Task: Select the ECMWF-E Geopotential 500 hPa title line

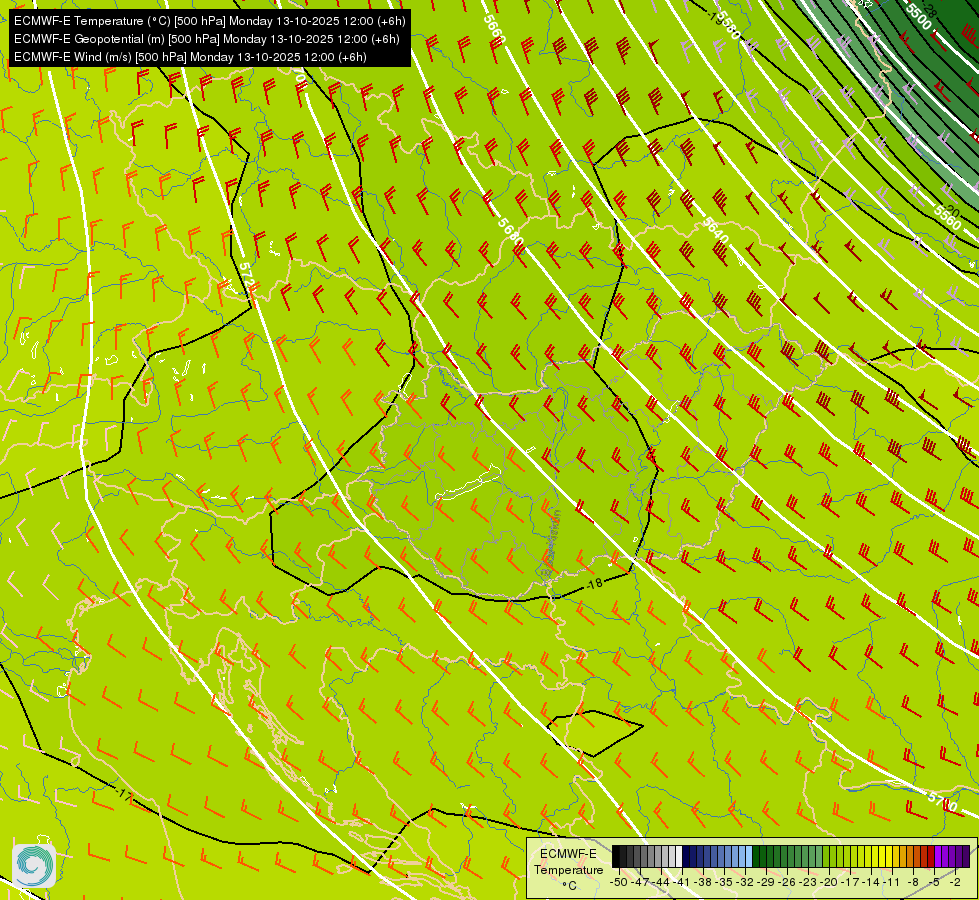Action: tap(207, 39)
